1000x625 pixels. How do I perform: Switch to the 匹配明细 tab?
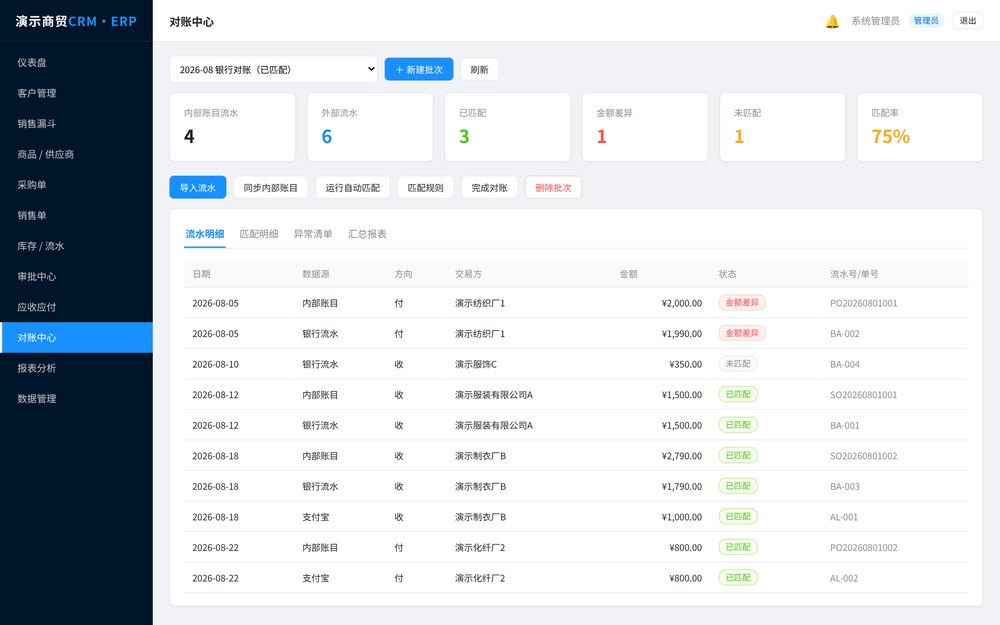coord(259,234)
